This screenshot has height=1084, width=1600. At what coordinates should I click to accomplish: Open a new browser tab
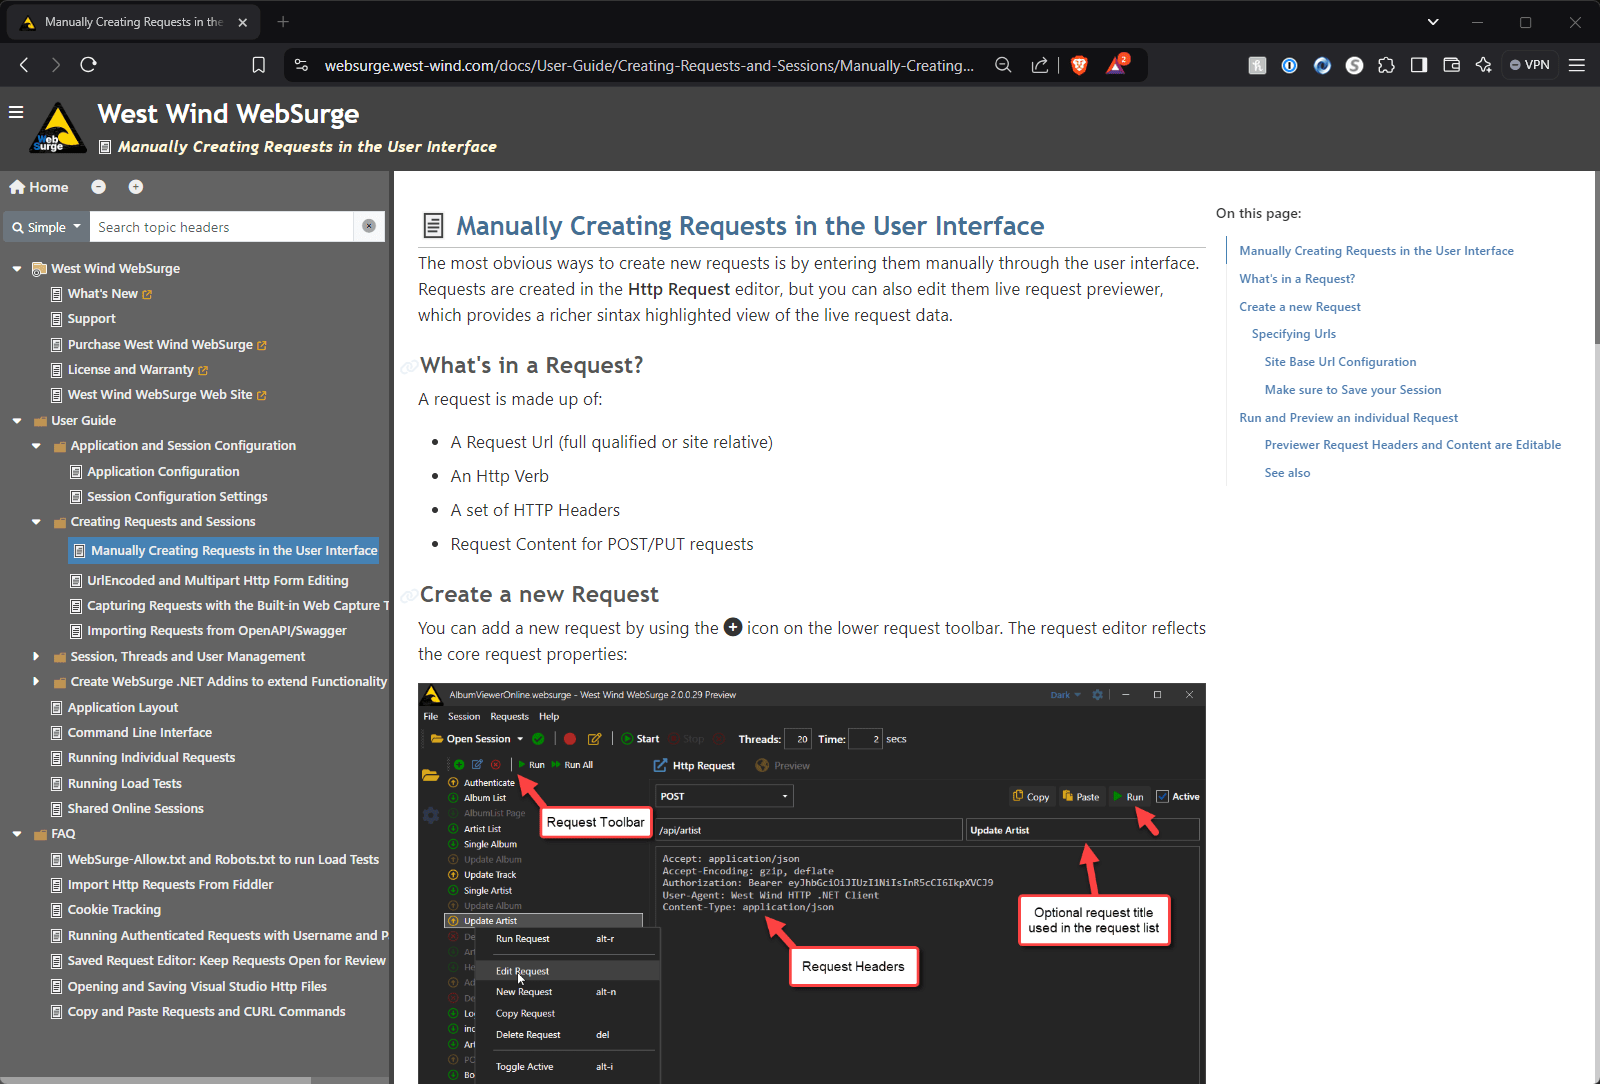[x=283, y=21]
